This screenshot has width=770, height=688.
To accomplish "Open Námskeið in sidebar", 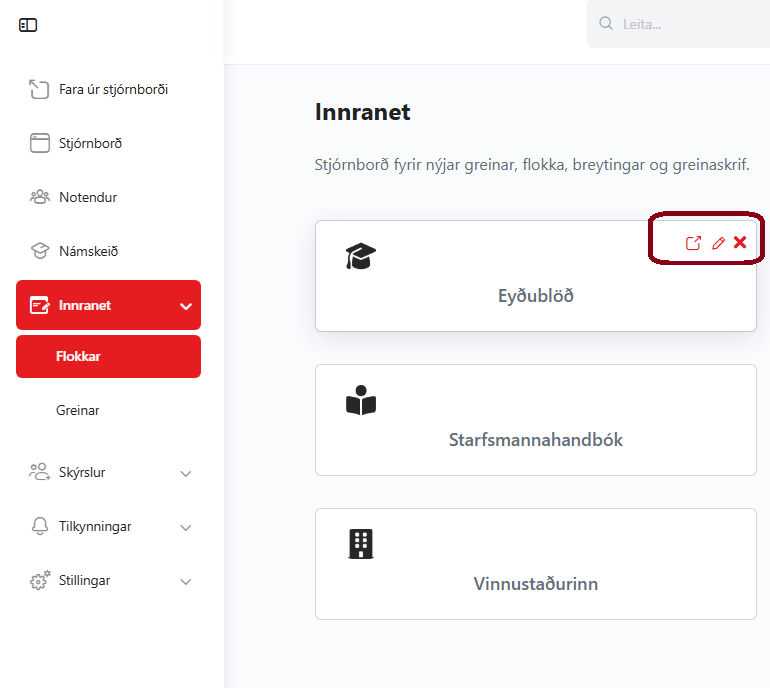I will click(x=88, y=251).
